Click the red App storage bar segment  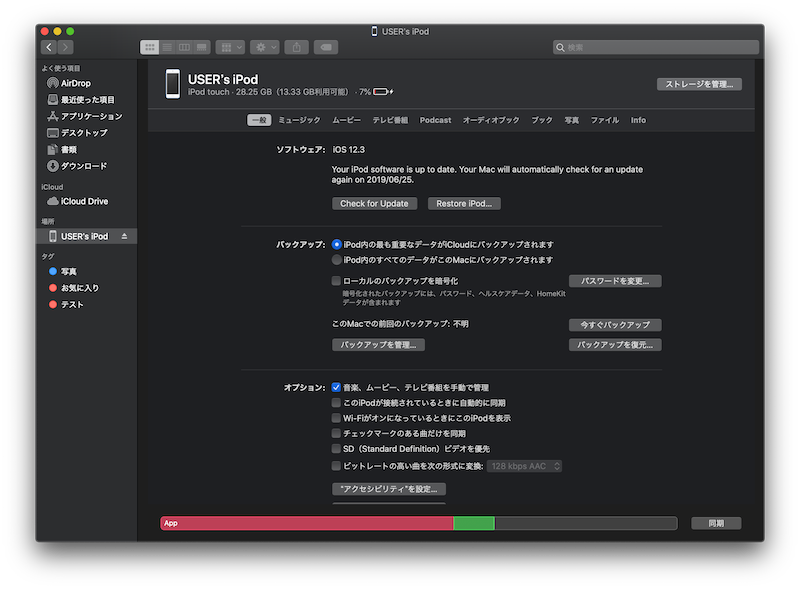307,523
